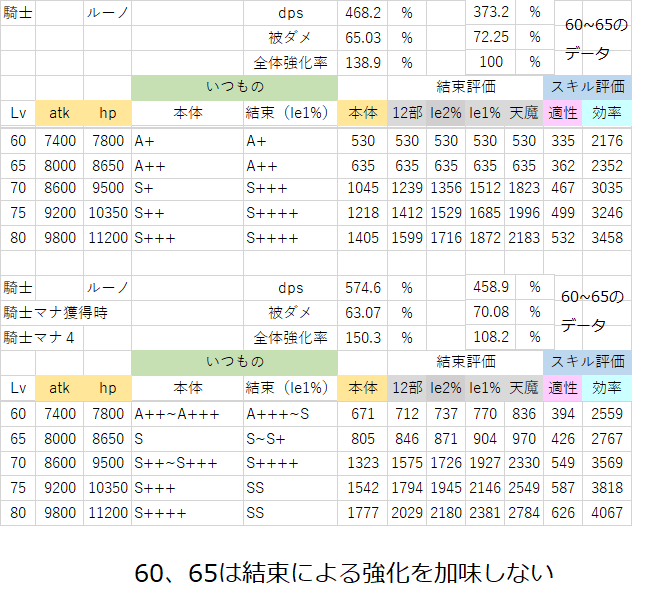This screenshot has height=615, width=648.
Task: Click the grade S~S+ cell
Action: point(266,439)
